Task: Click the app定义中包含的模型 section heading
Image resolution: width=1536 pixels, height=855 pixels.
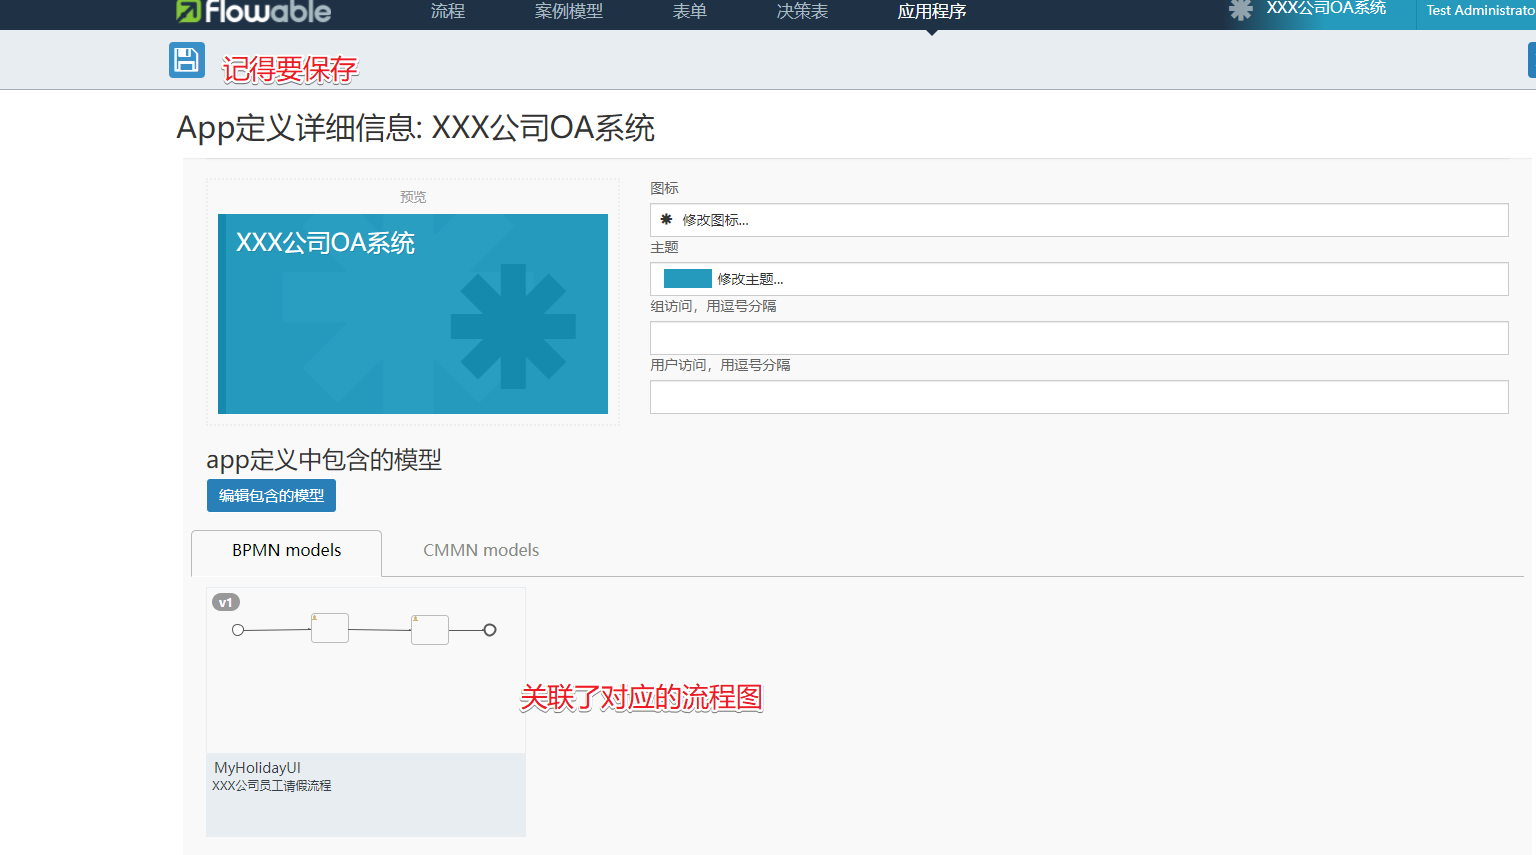Action: tap(324, 460)
